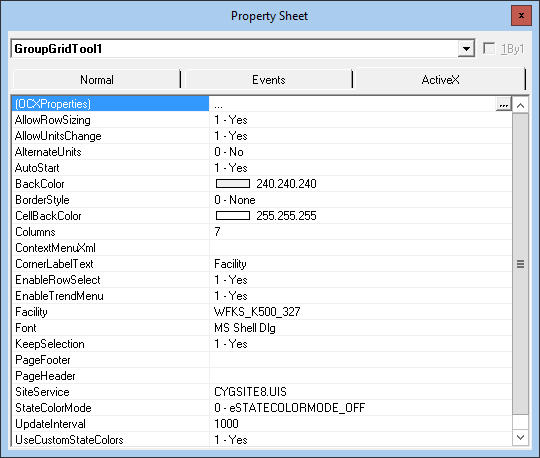Select the AllowRowSizing property name
The height and width of the screenshot is (458, 540).
click(53, 120)
